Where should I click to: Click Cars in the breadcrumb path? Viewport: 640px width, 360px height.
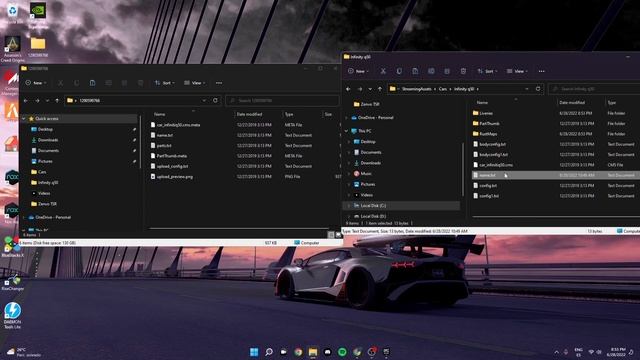click(x=442, y=89)
